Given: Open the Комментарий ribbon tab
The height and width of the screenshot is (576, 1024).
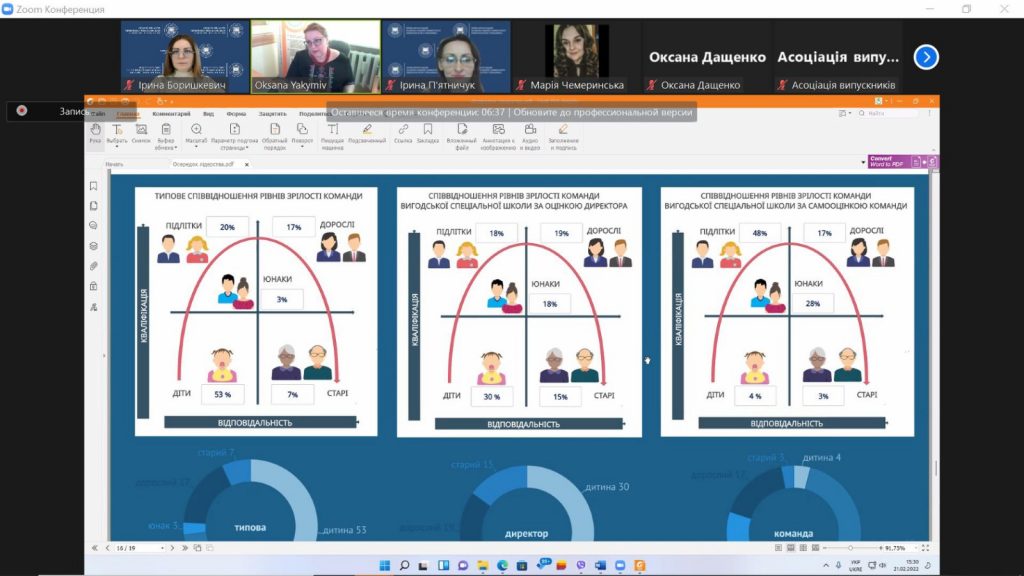Looking at the screenshot, I should coord(171,114).
